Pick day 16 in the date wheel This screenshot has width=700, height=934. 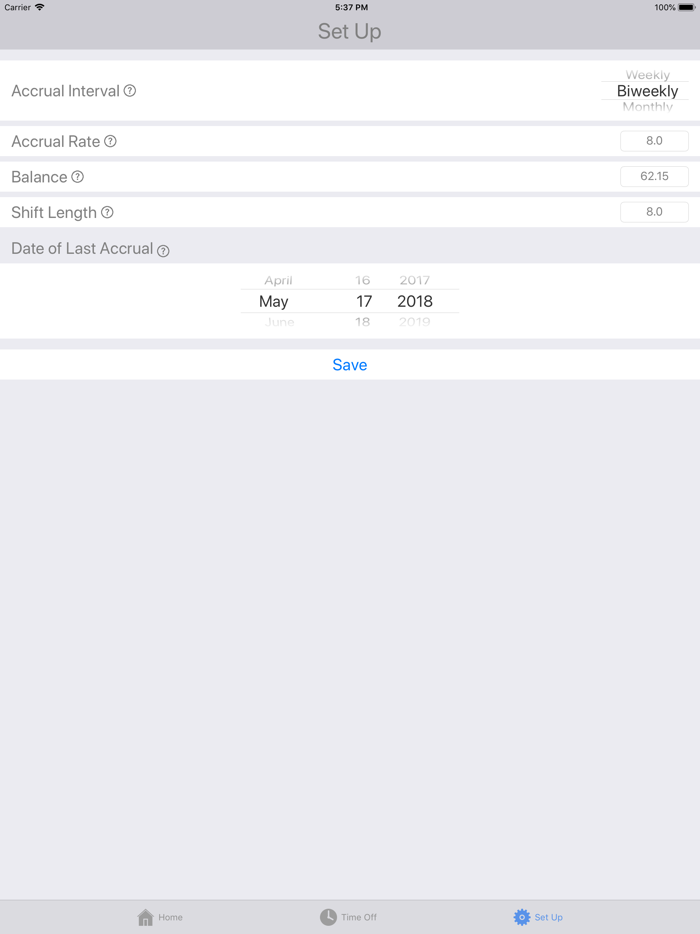(x=362, y=281)
